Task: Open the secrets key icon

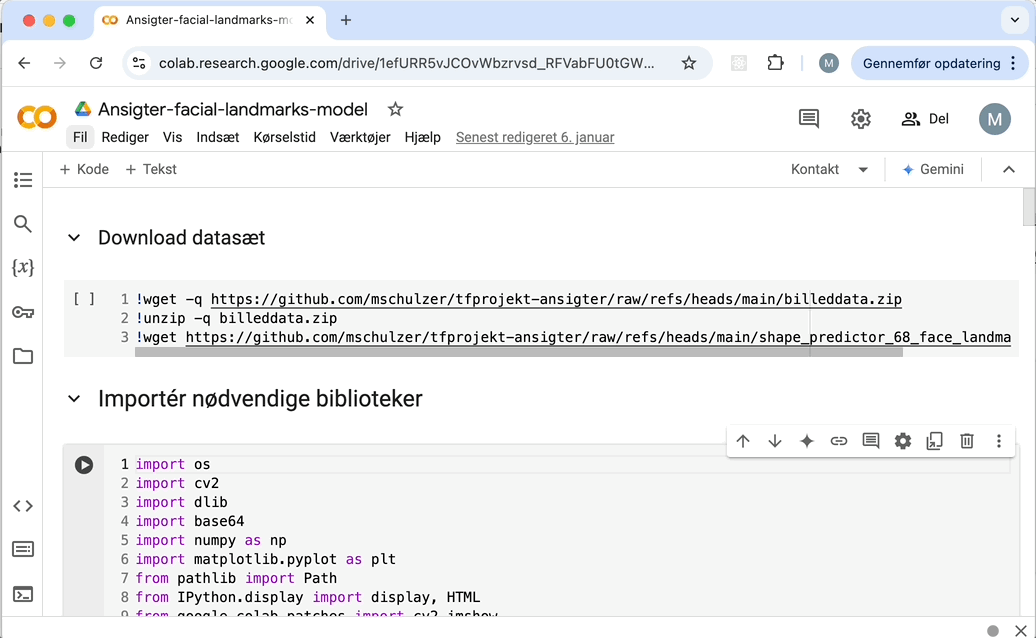Action: coord(23,312)
